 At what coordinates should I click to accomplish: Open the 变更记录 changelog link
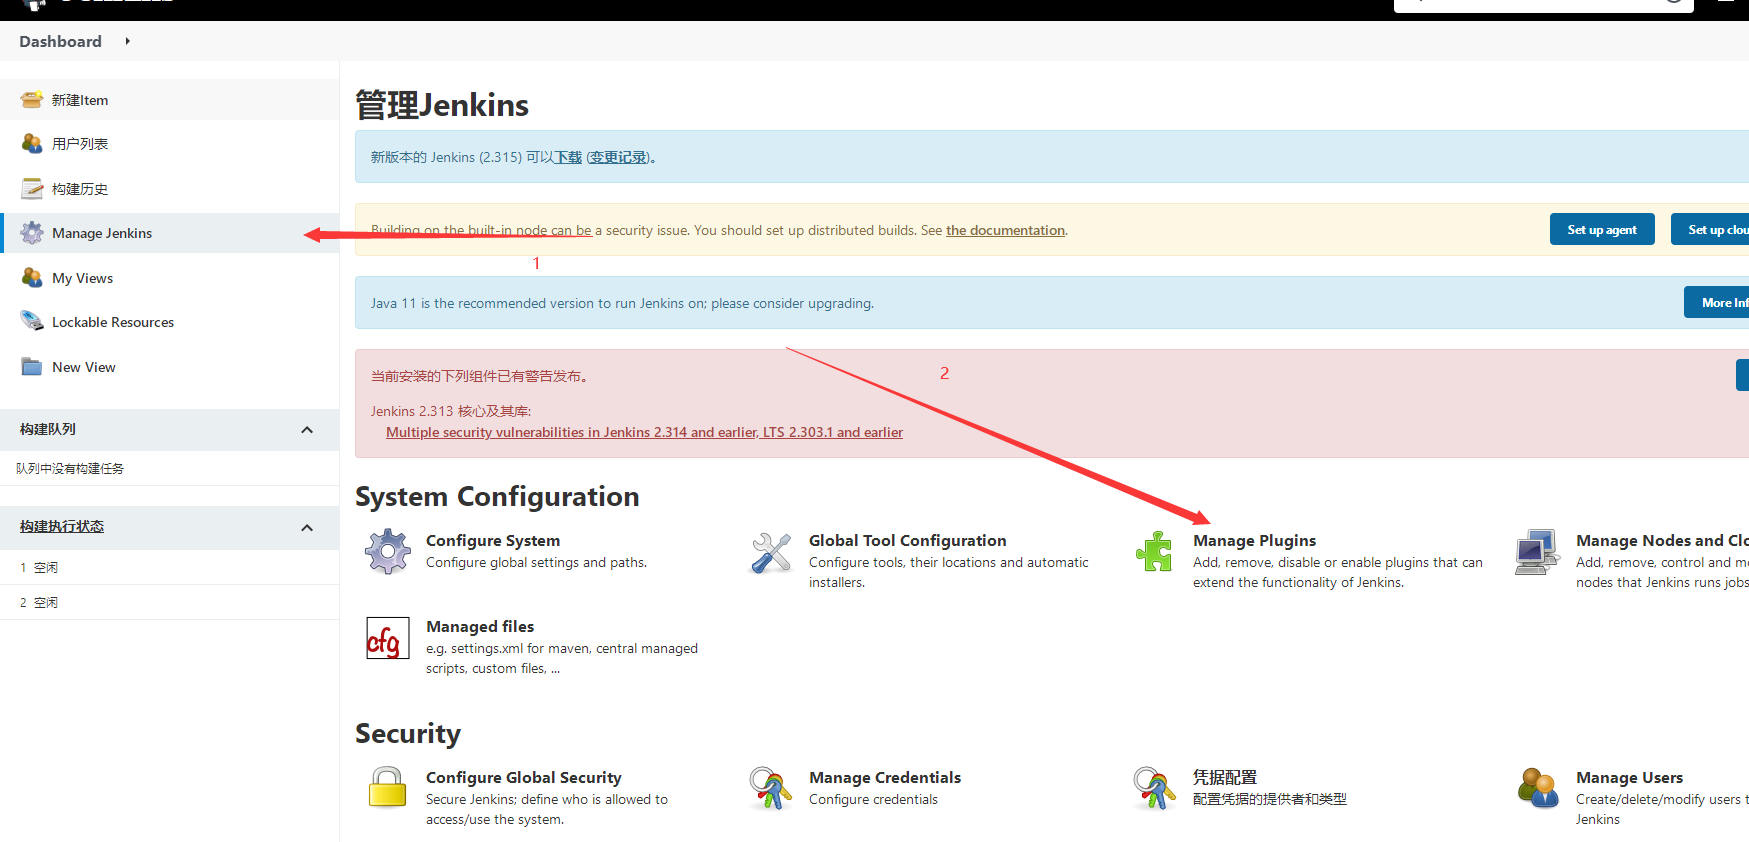618,157
